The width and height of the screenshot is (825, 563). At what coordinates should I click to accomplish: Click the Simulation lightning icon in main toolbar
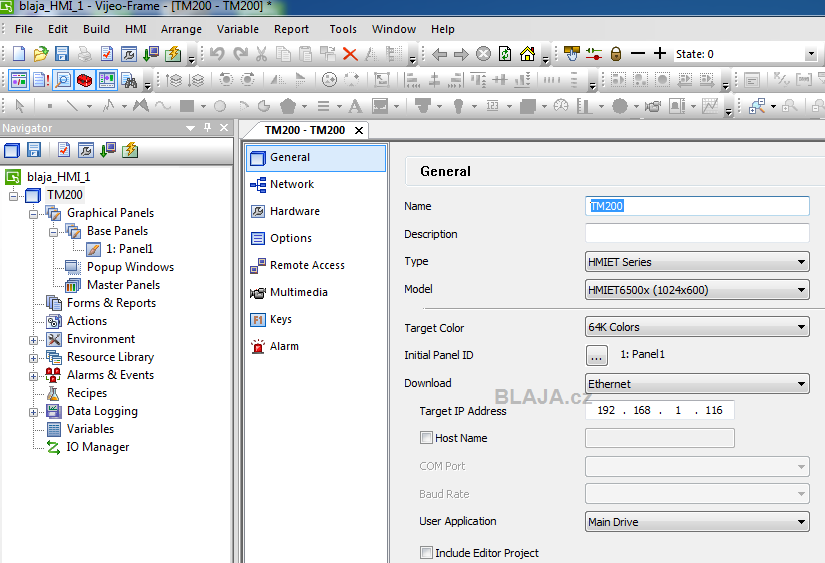click(x=173, y=54)
